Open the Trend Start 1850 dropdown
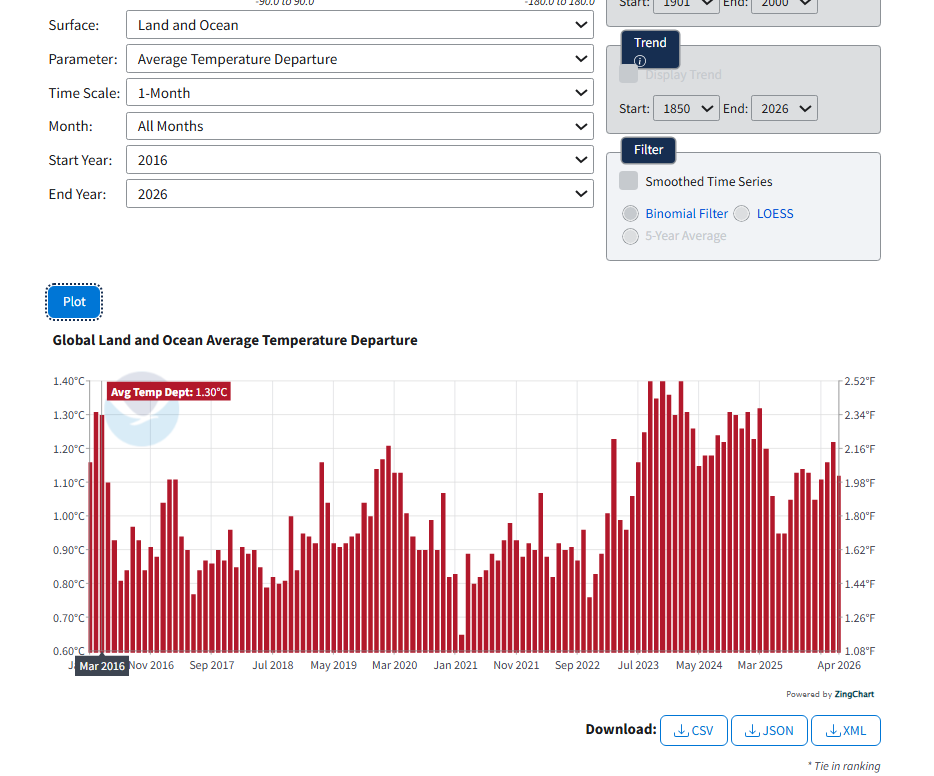The image size is (934, 776). coord(686,108)
